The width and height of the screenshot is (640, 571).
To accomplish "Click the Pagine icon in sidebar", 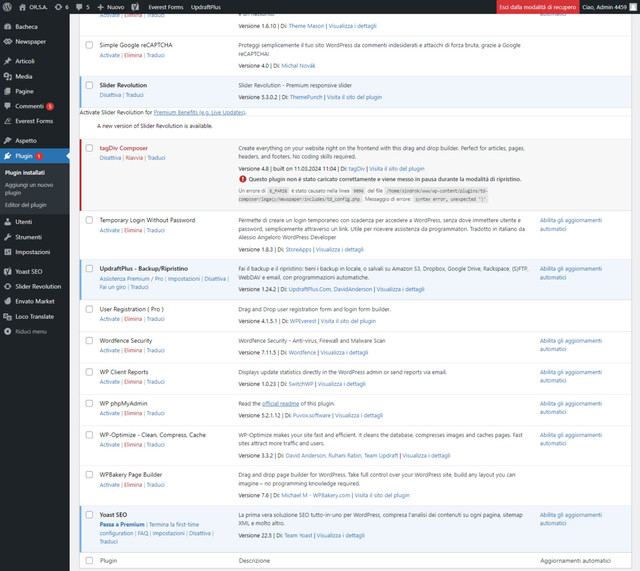I will click(x=8, y=91).
